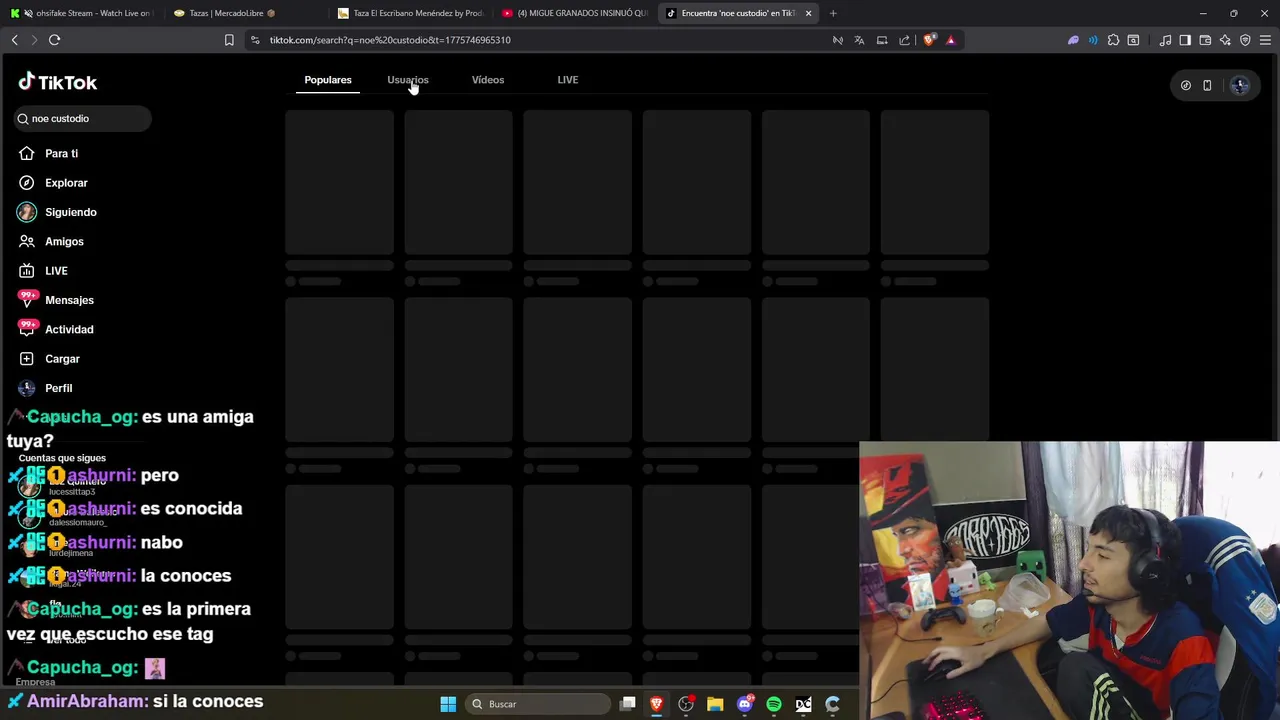Click Cargar to upload a video
This screenshot has width=1280, height=720.
click(49, 358)
